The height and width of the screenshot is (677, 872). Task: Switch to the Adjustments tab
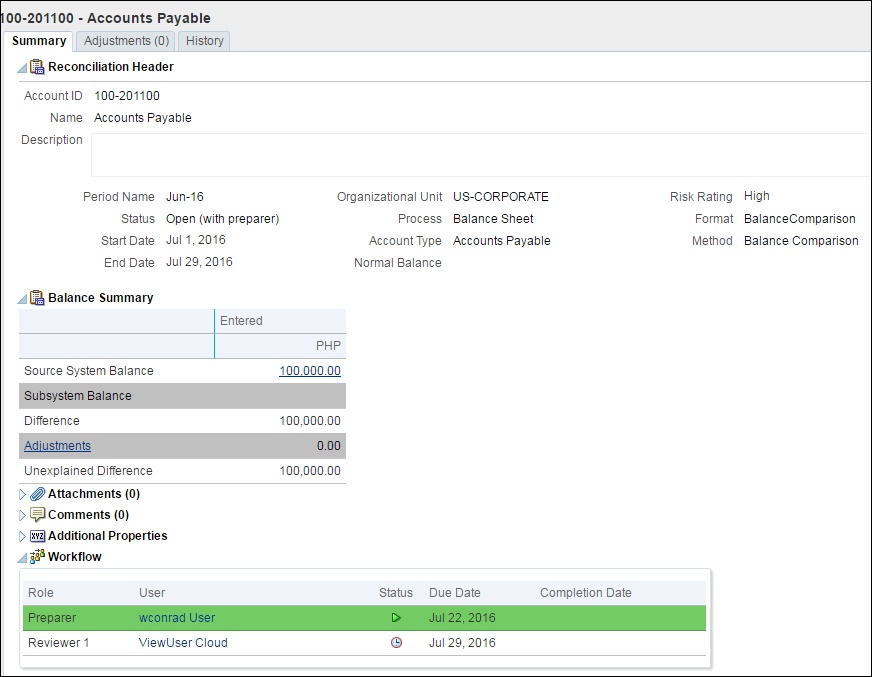click(124, 41)
